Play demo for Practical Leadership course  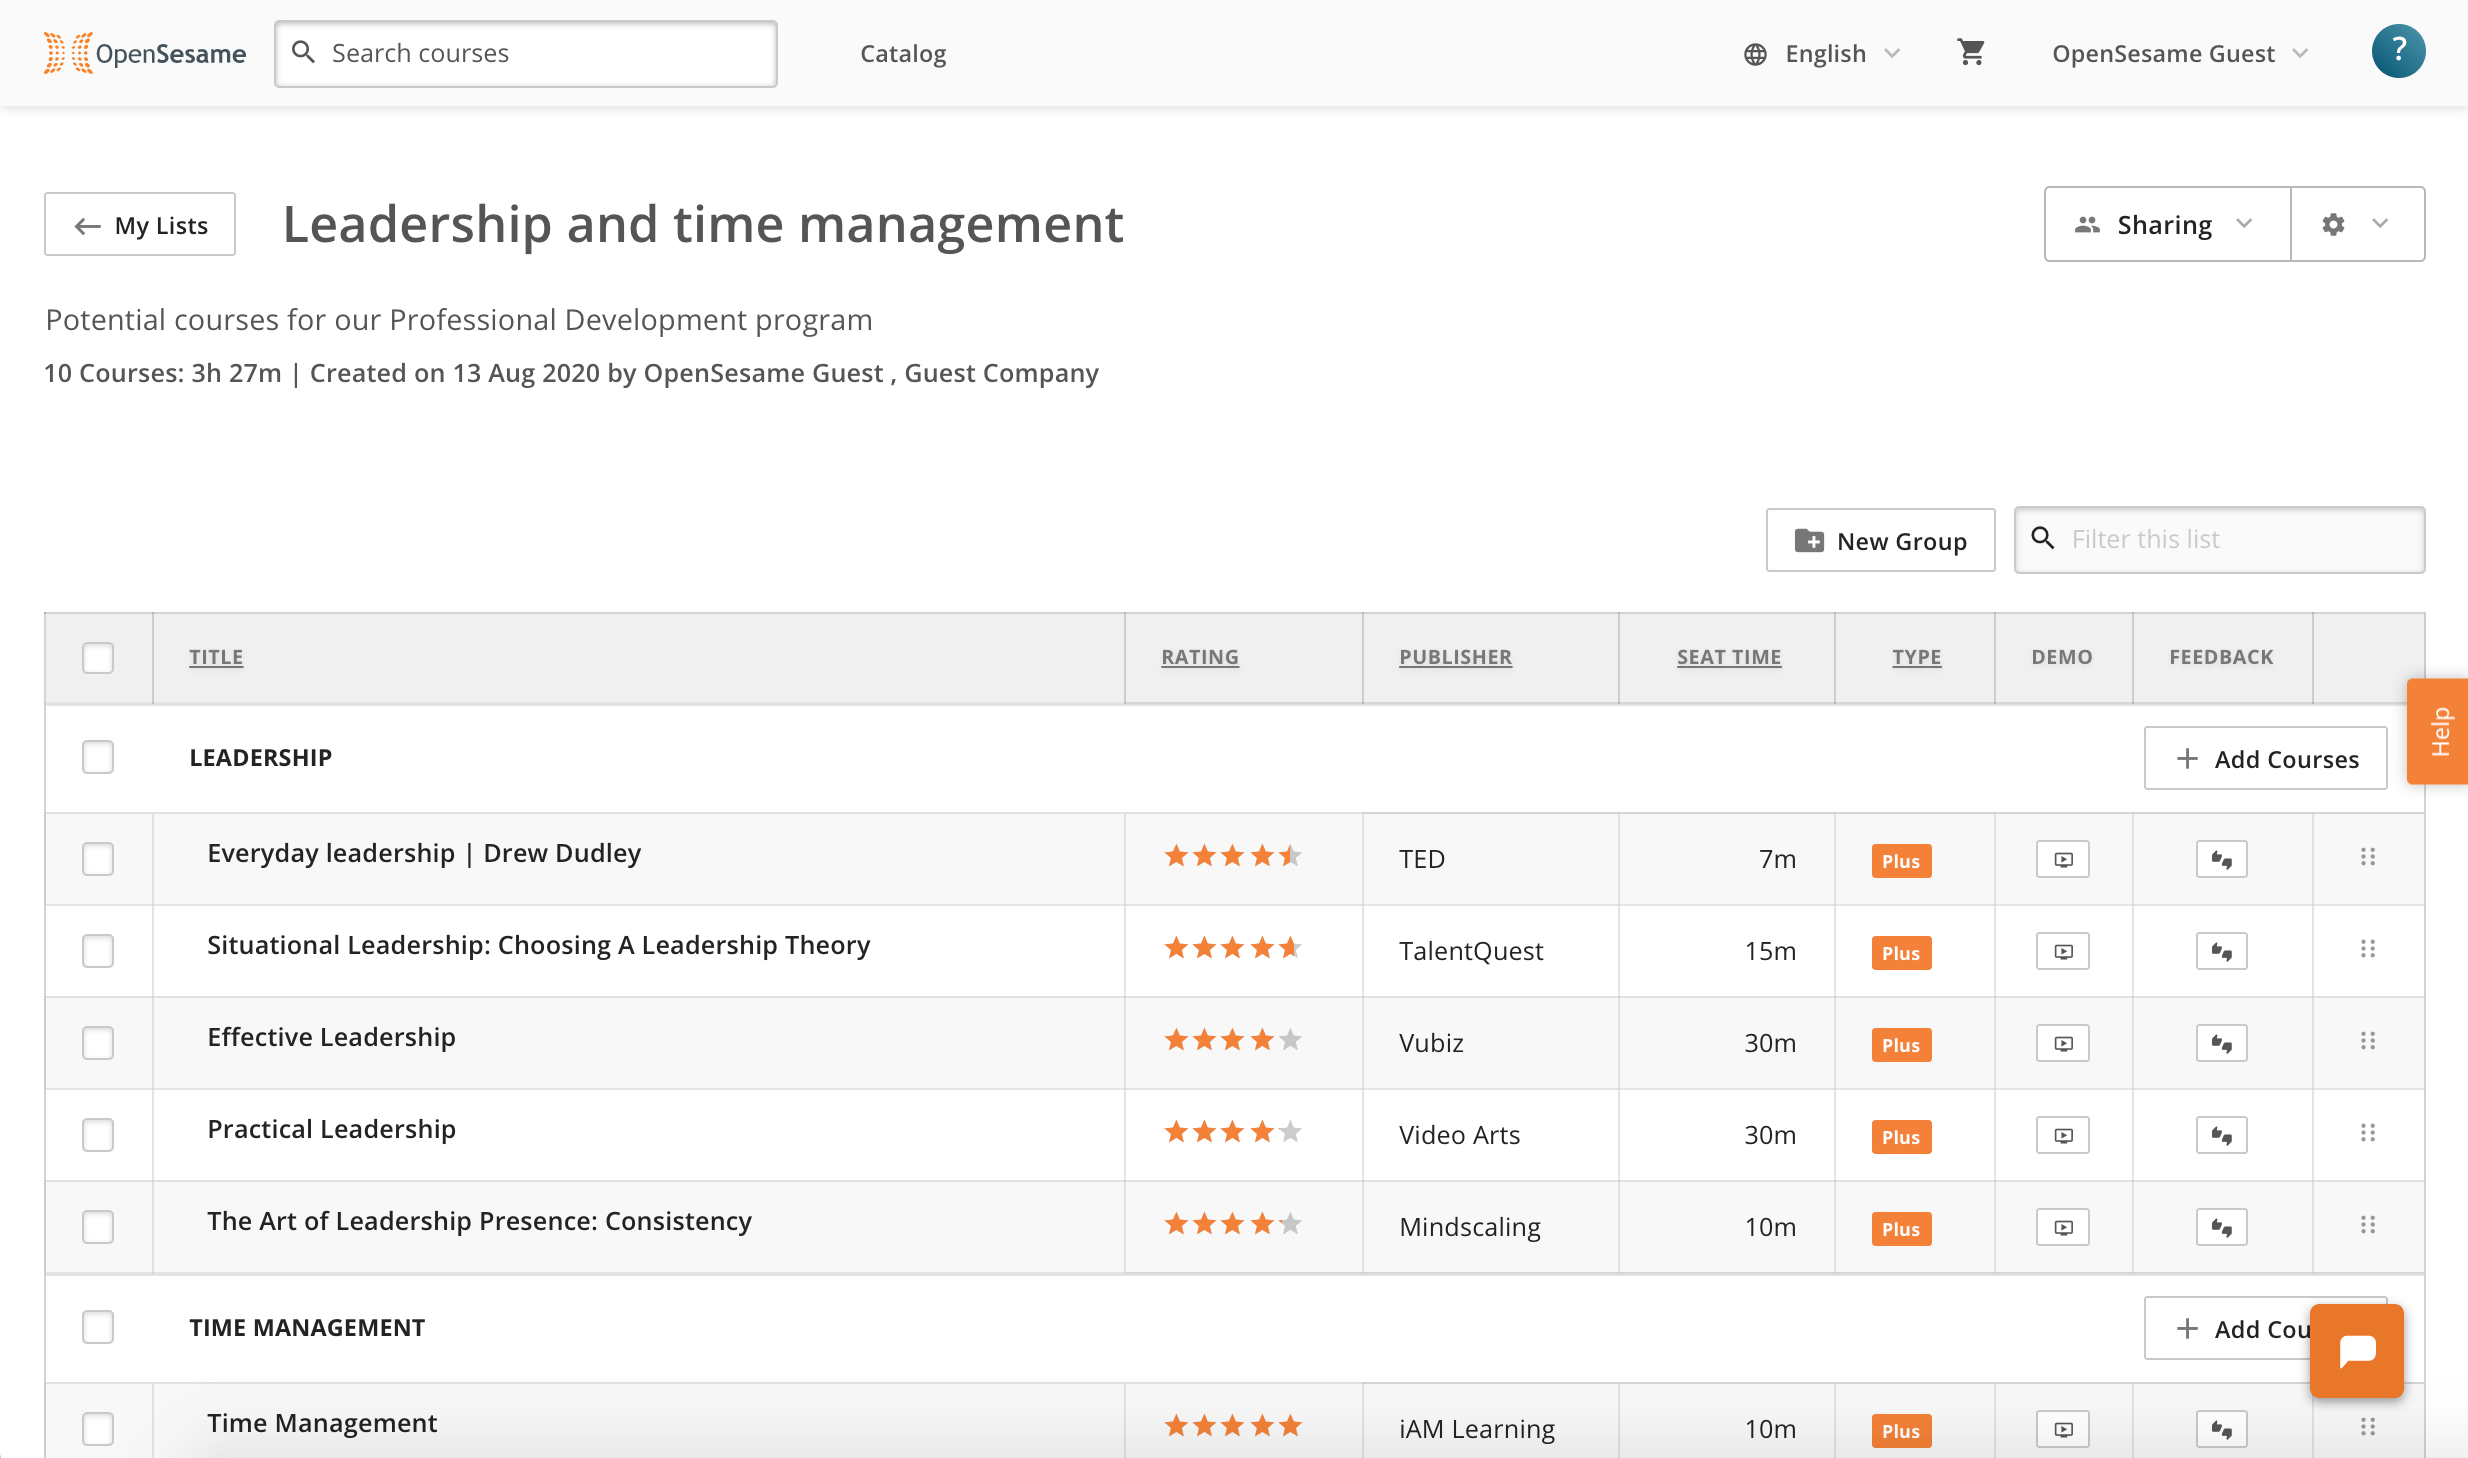2063,1135
